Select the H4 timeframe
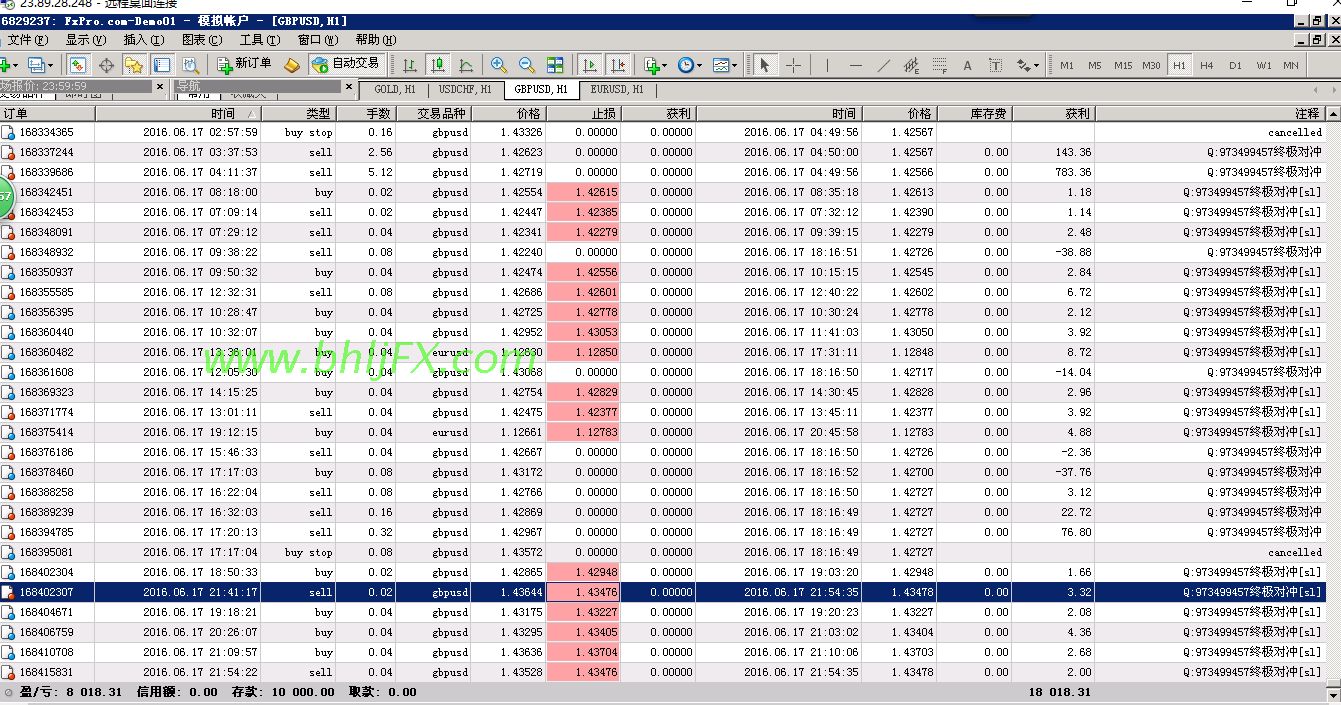This screenshot has height=705, width=1341. click(1207, 65)
